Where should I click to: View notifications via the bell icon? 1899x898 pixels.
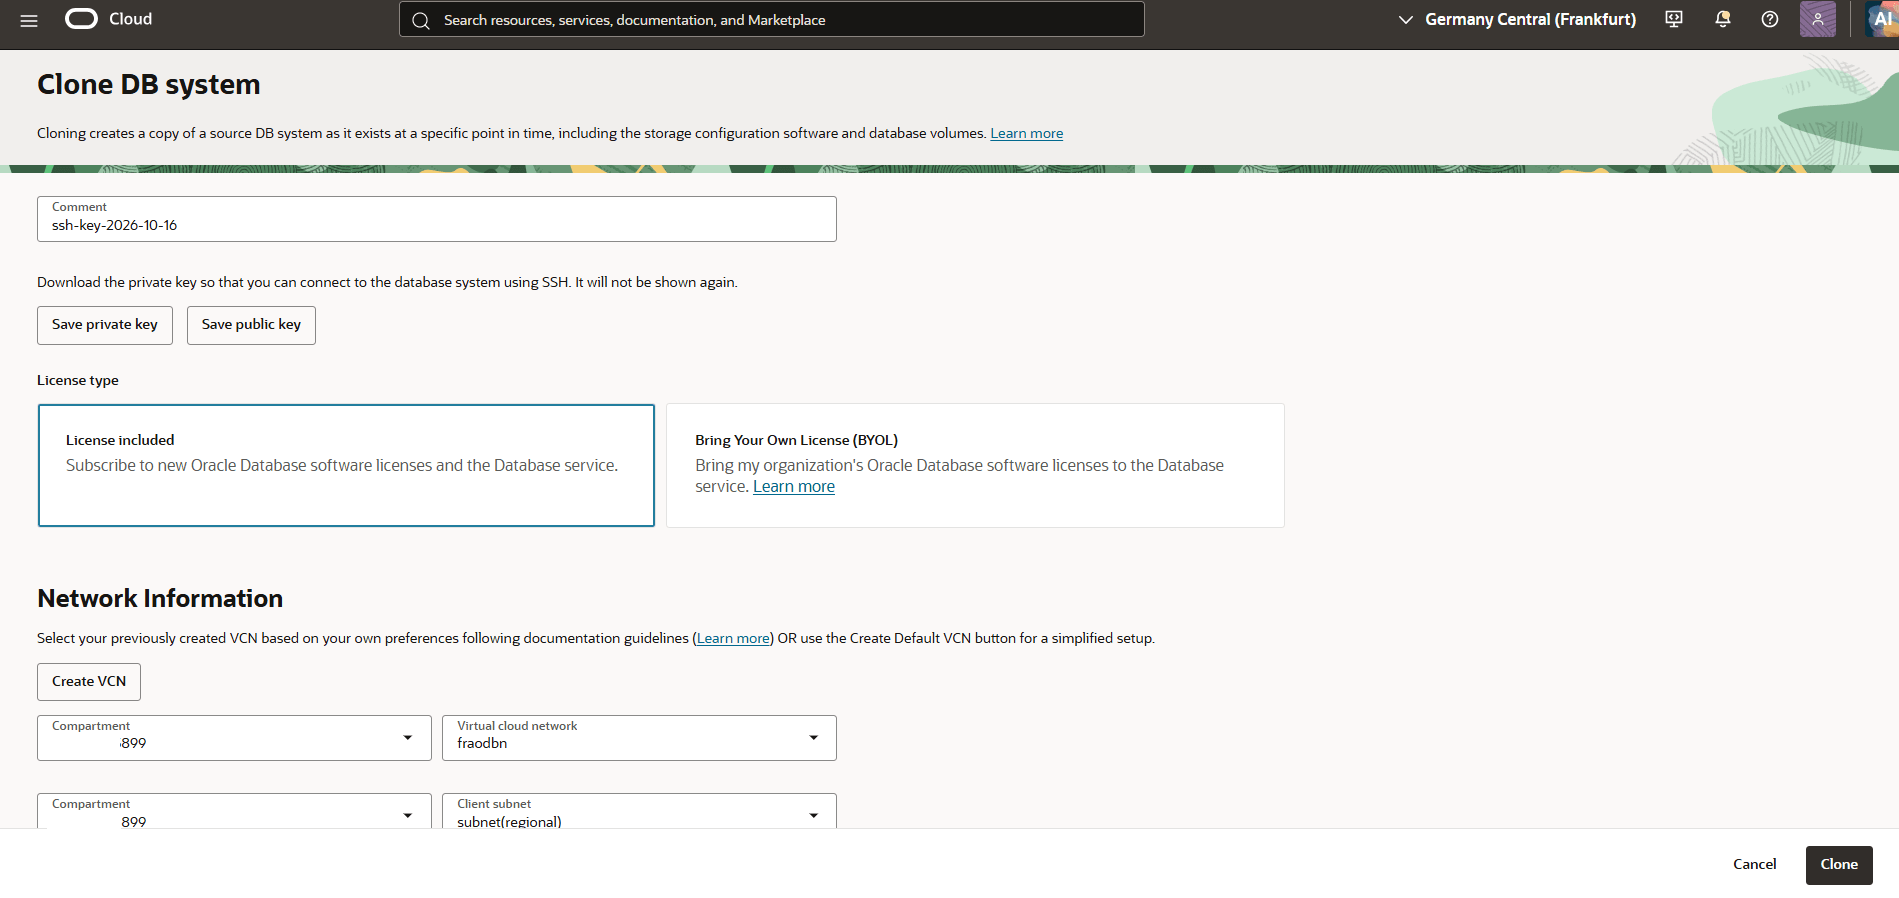(1722, 19)
